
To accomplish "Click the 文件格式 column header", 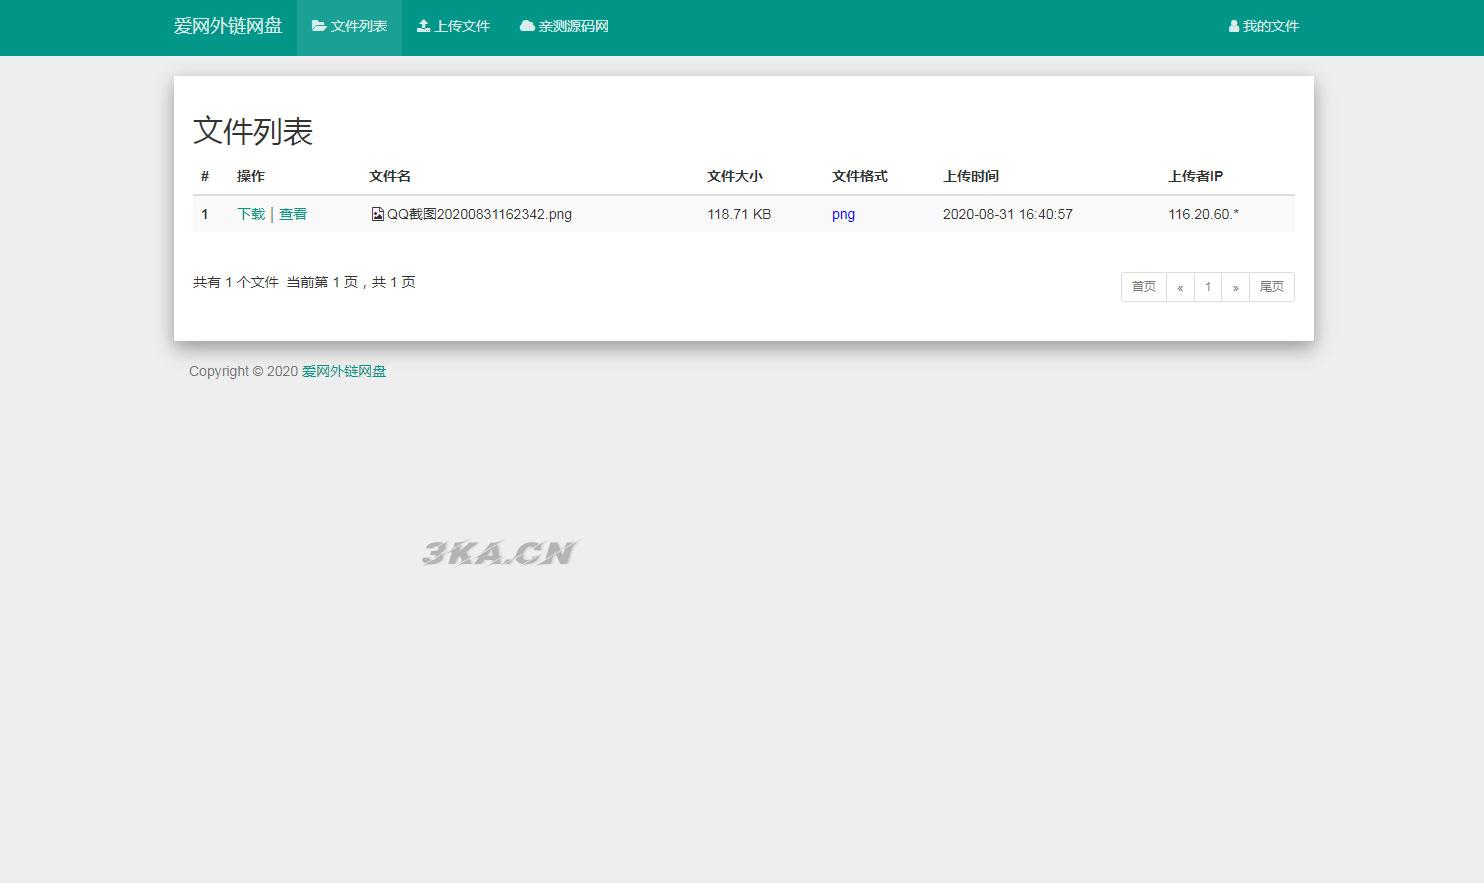I will pyautogui.click(x=860, y=176).
